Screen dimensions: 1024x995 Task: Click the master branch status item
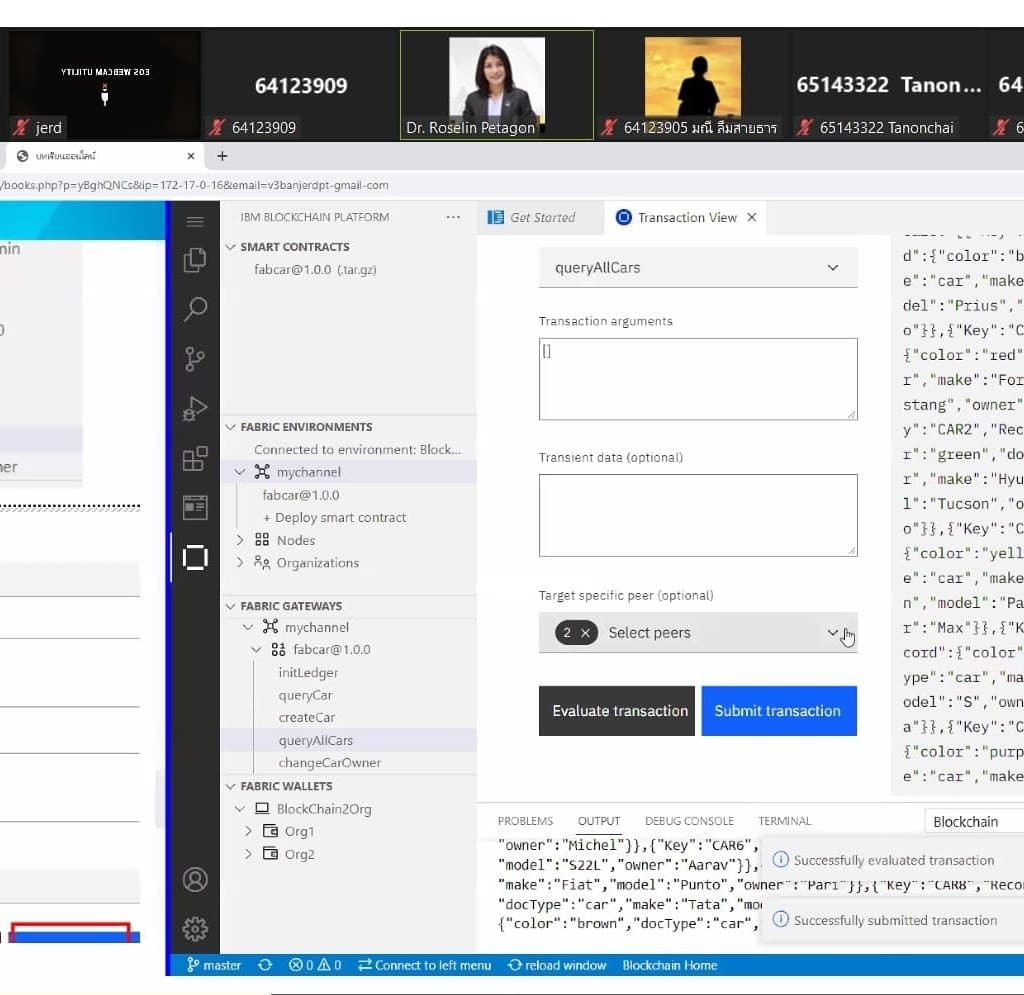(214, 965)
